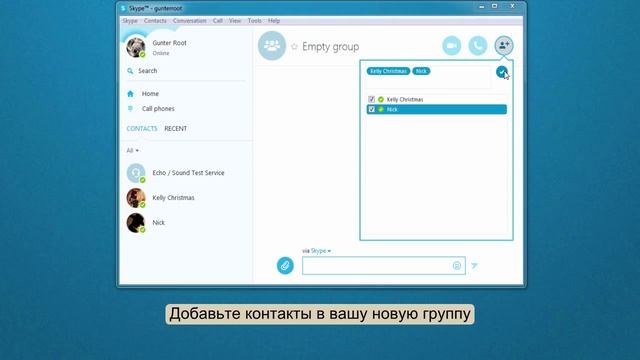Open the Skype menu
The image size is (640, 360).
point(130,21)
